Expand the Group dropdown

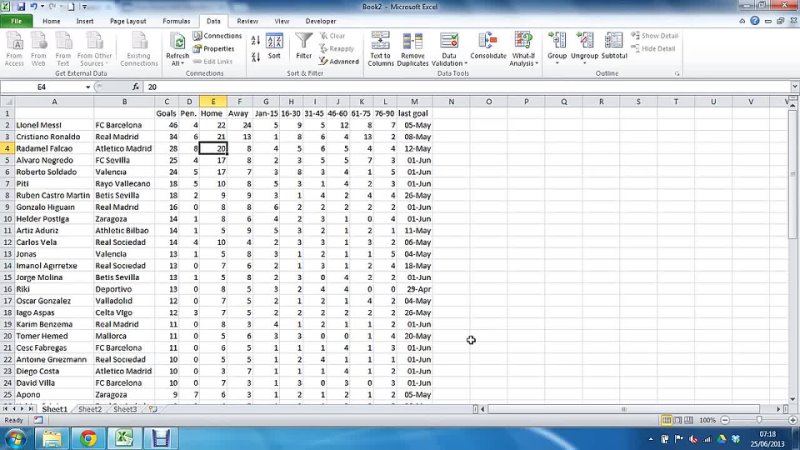(557, 63)
